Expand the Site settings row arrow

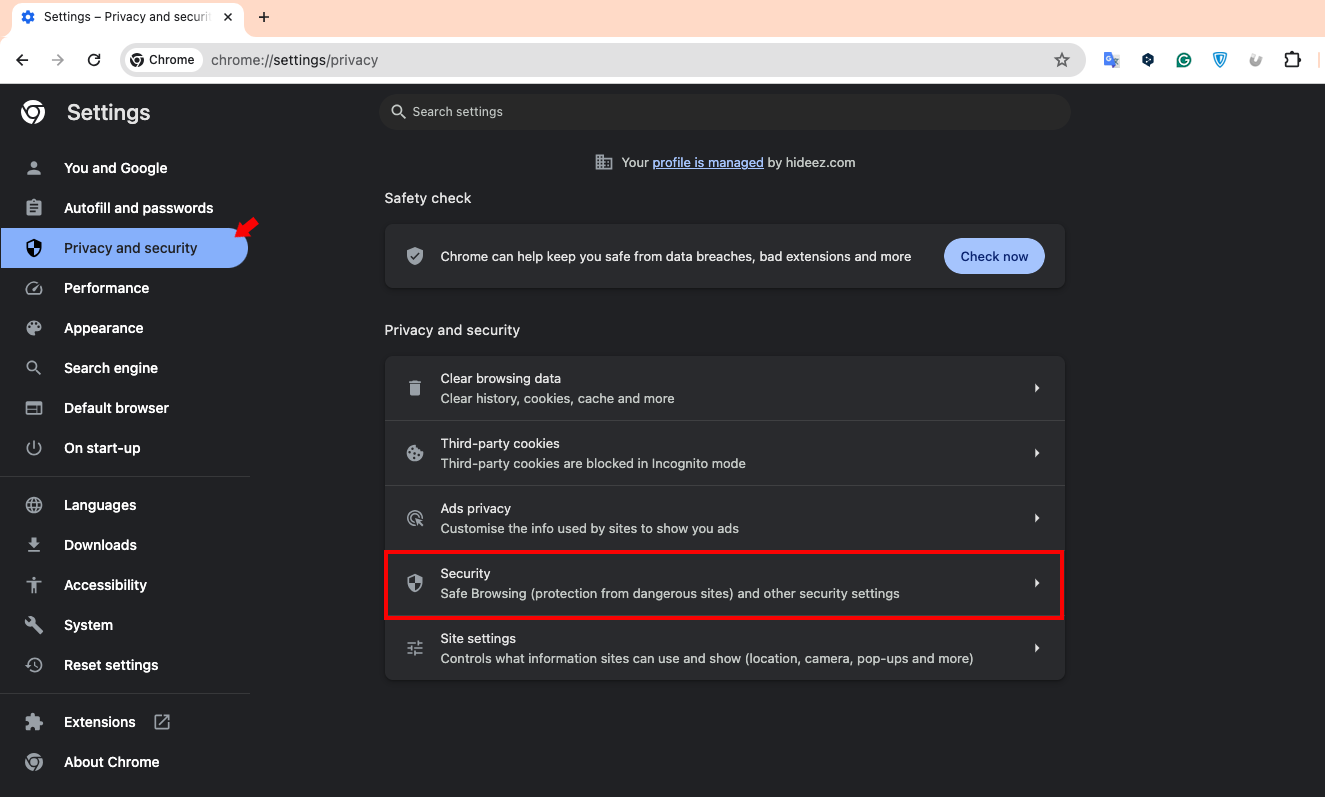click(1037, 648)
